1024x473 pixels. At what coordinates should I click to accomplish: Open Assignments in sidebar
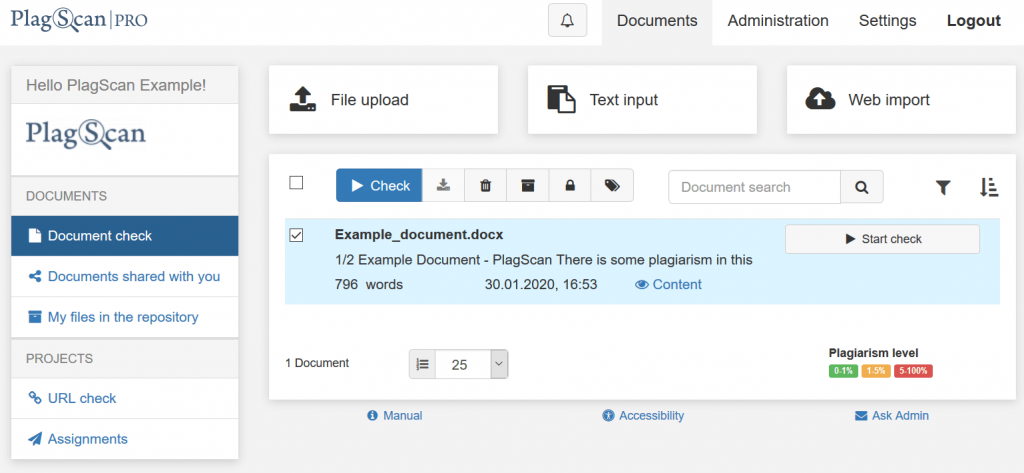pos(125,439)
